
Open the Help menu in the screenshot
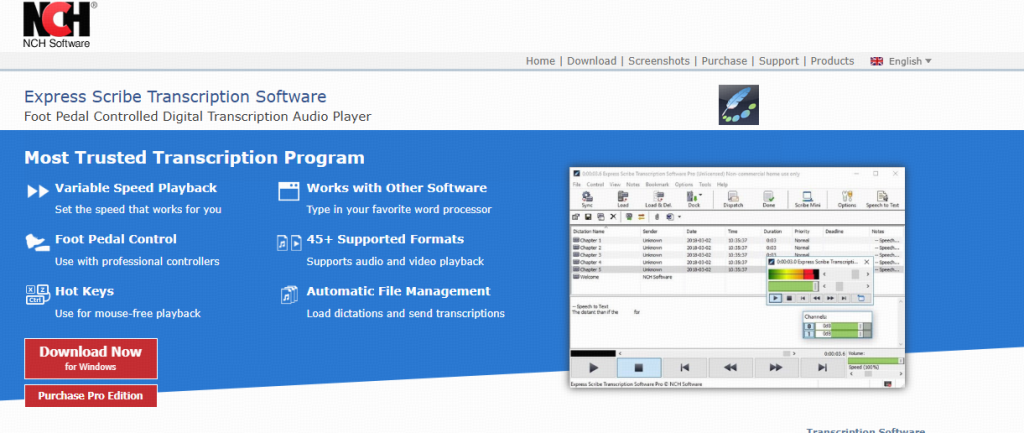point(722,185)
